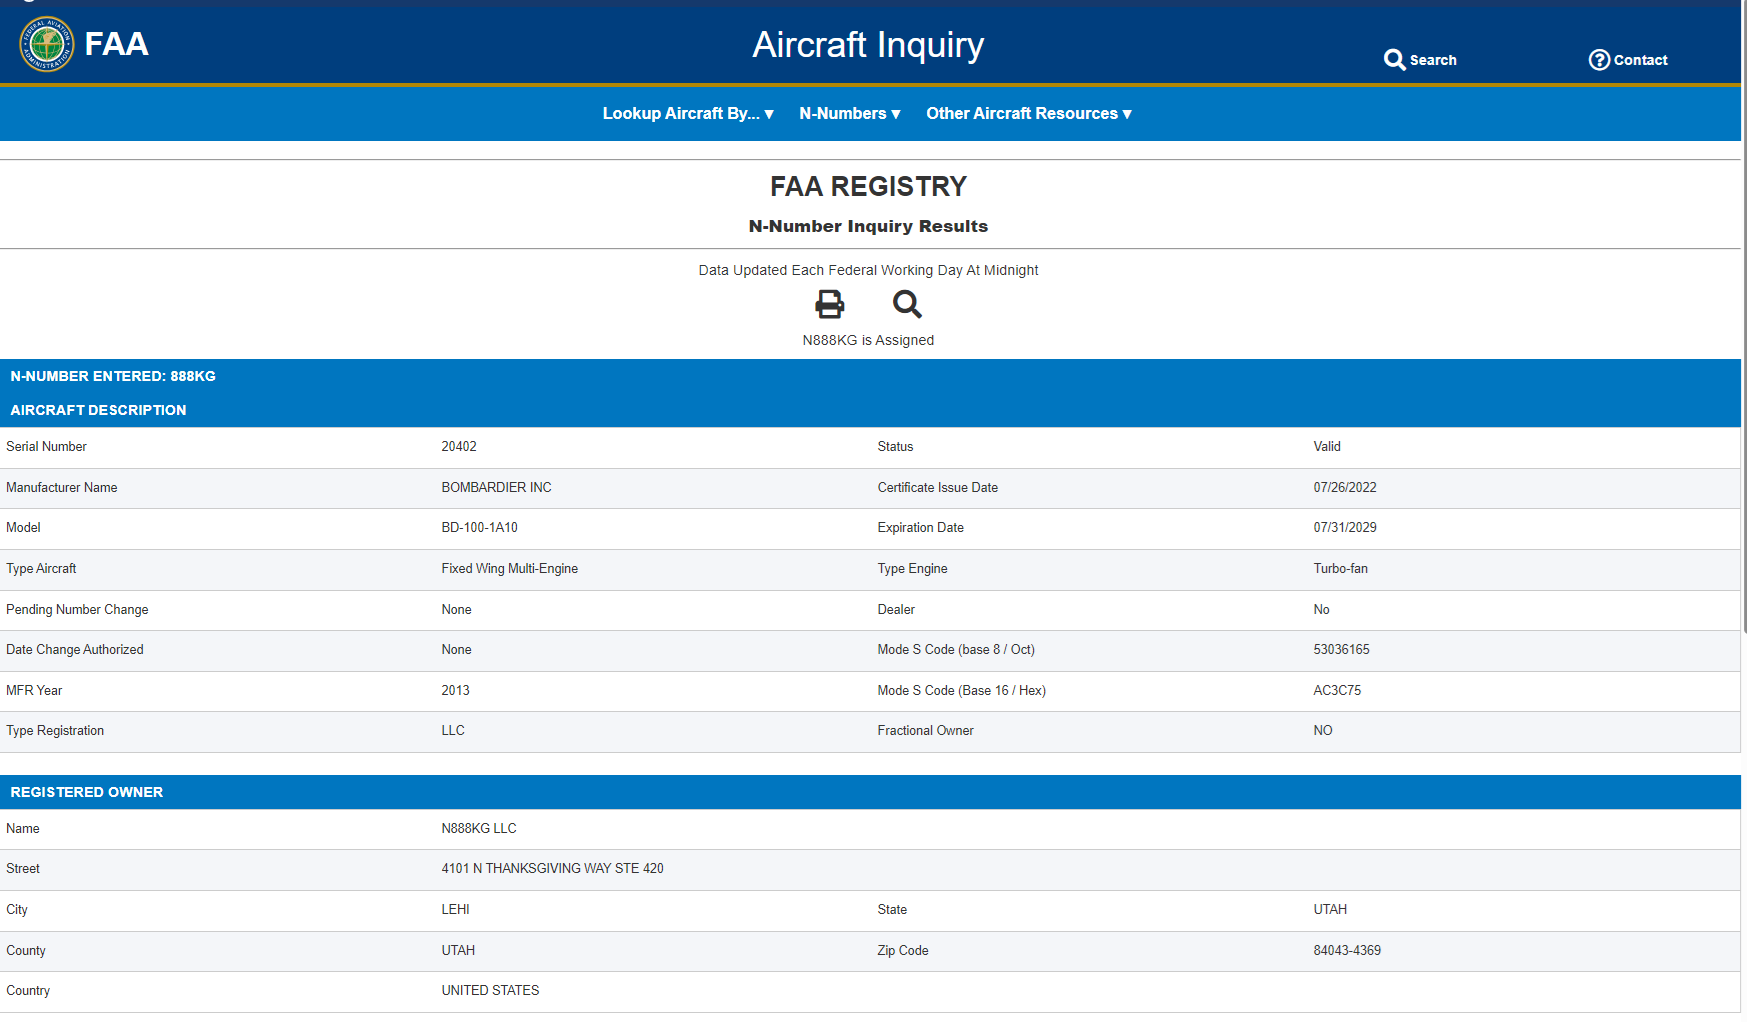The image size is (1747, 1022).
Task: Select street address 4101 N THANKSGIVING WAY
Action: point(526,869)
